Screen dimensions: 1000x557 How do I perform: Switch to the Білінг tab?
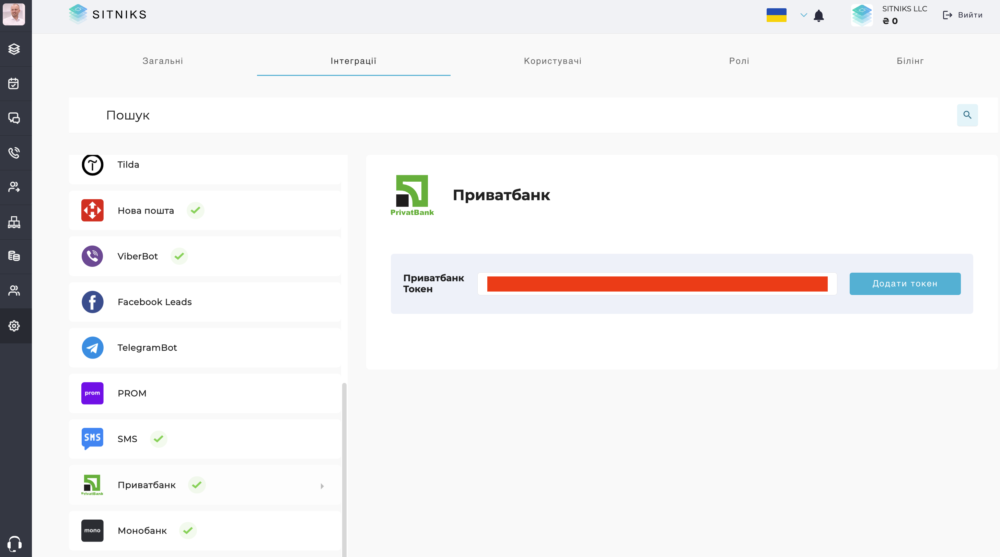[910, 61]
